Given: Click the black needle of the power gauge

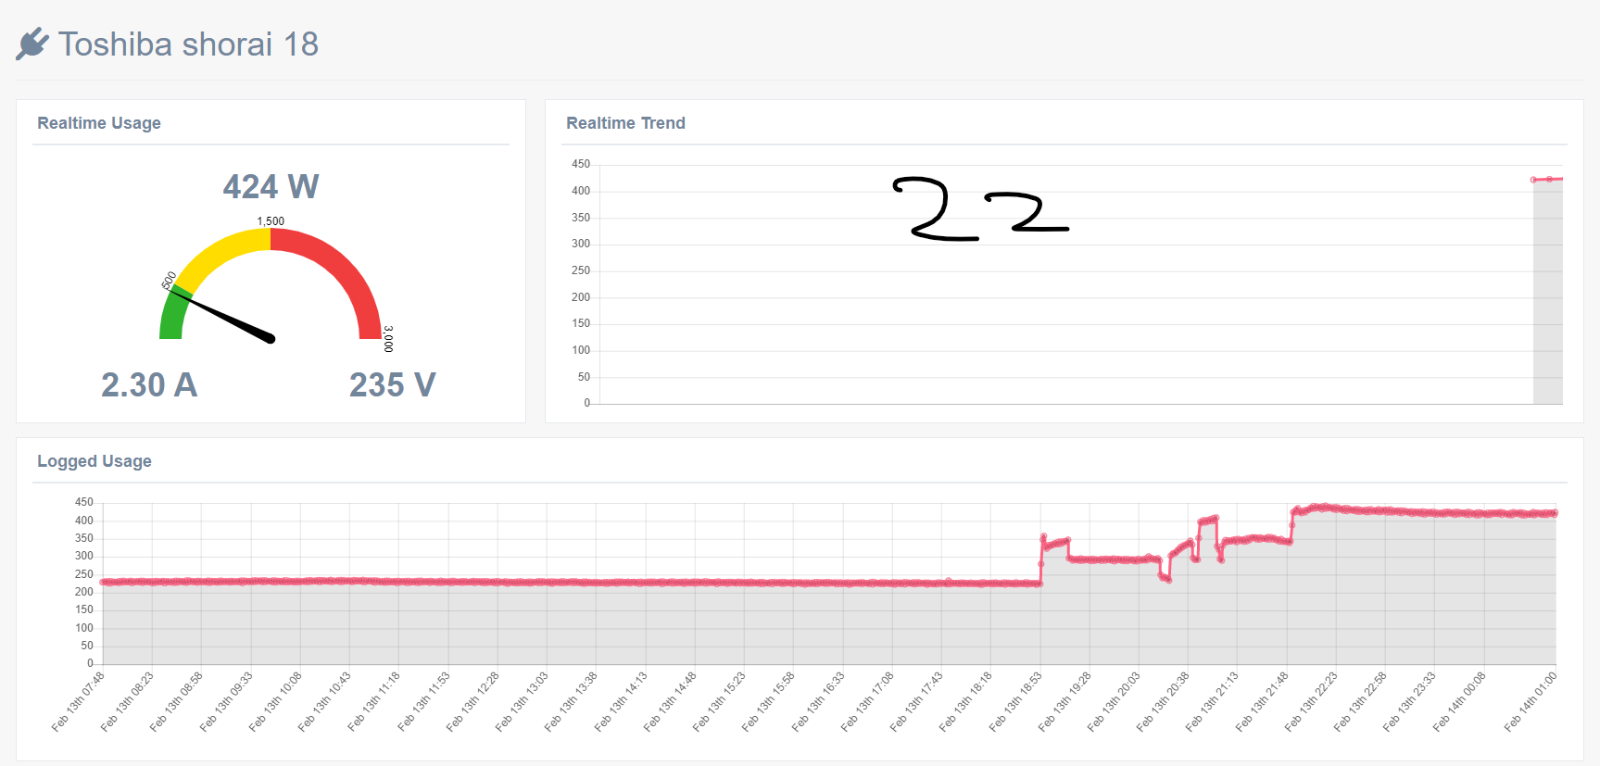Looking at the screenshot, I should [222, 315].
